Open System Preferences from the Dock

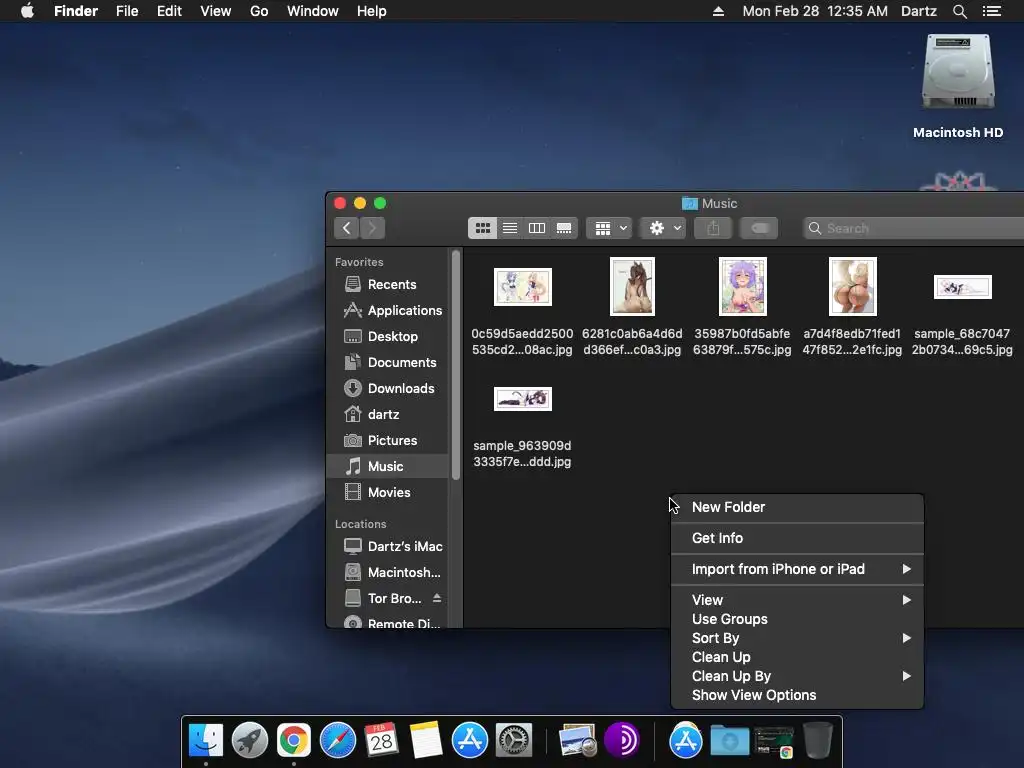click(514, 740)
